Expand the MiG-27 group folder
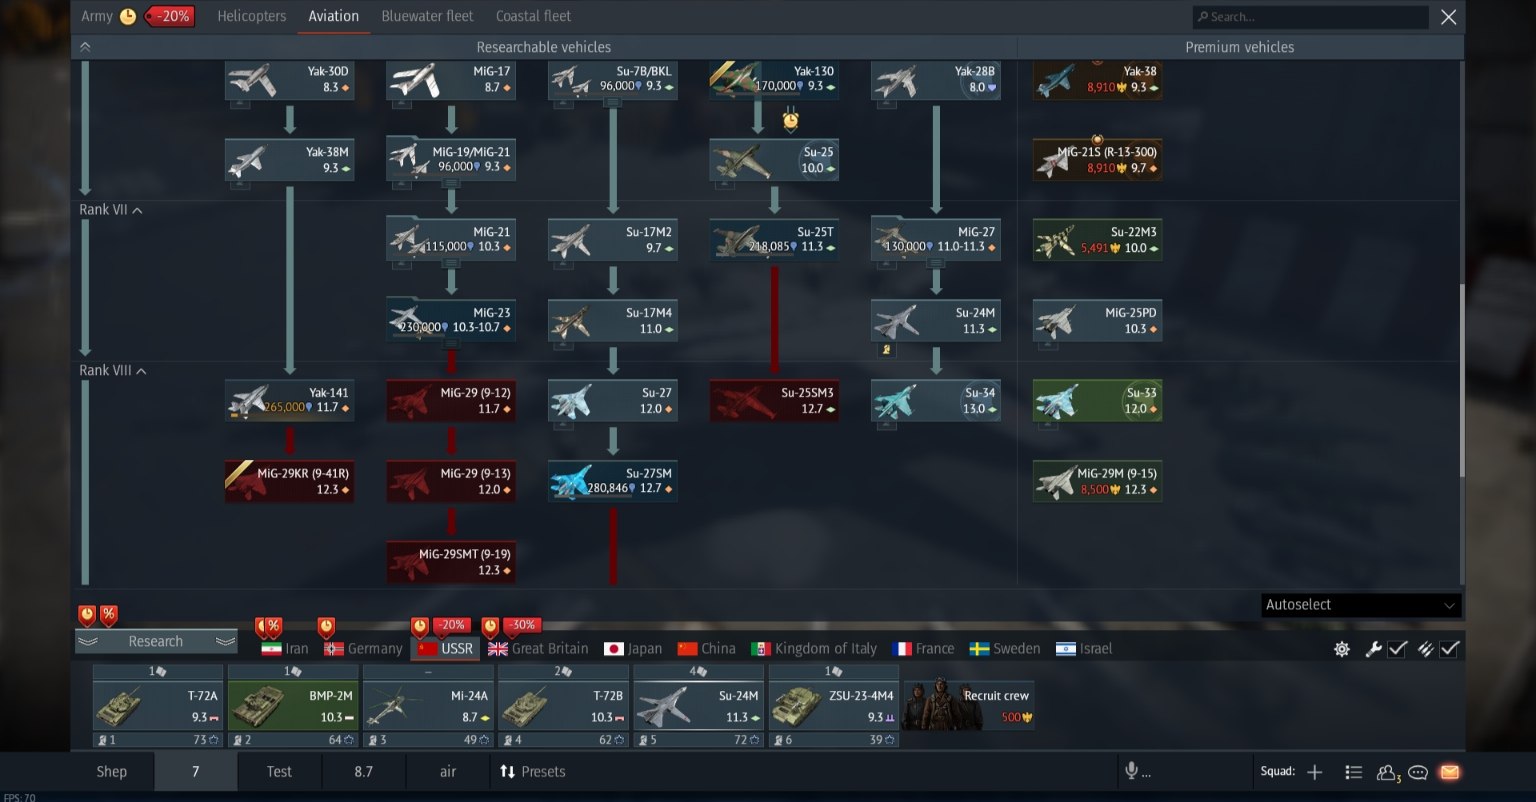 tap(936, 240)
